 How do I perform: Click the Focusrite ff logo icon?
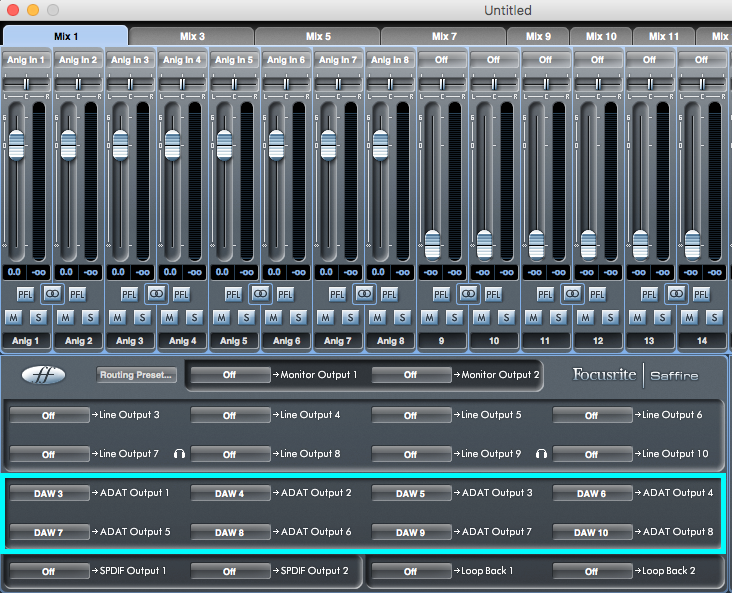click(43, 375)
